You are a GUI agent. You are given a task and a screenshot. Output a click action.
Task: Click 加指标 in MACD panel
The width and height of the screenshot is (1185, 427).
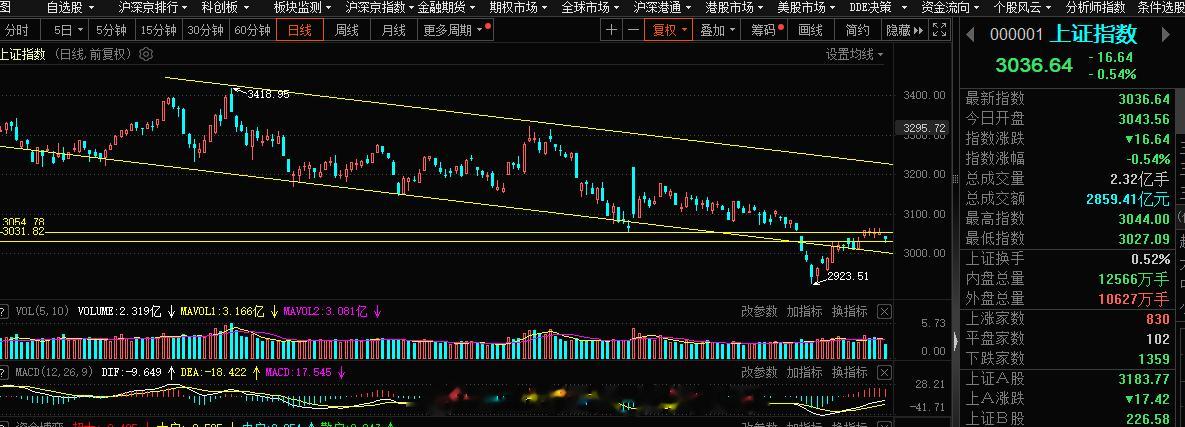point(805,373)
